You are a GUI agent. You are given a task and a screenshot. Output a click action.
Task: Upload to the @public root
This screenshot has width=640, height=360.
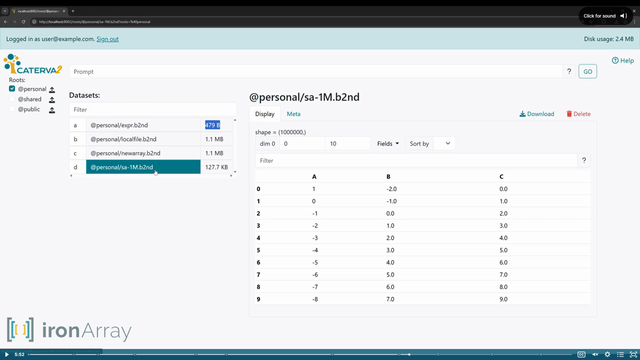point(52,110)
